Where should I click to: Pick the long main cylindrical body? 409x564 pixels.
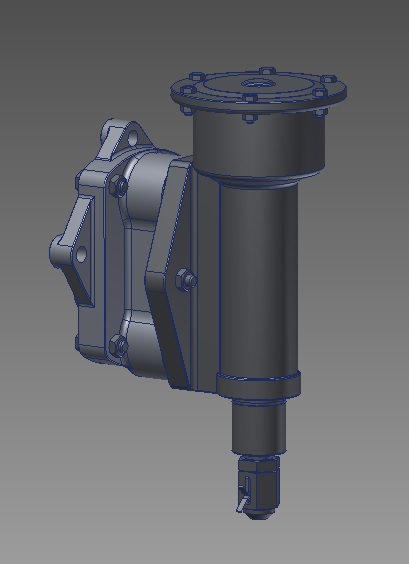click(259, 279)
